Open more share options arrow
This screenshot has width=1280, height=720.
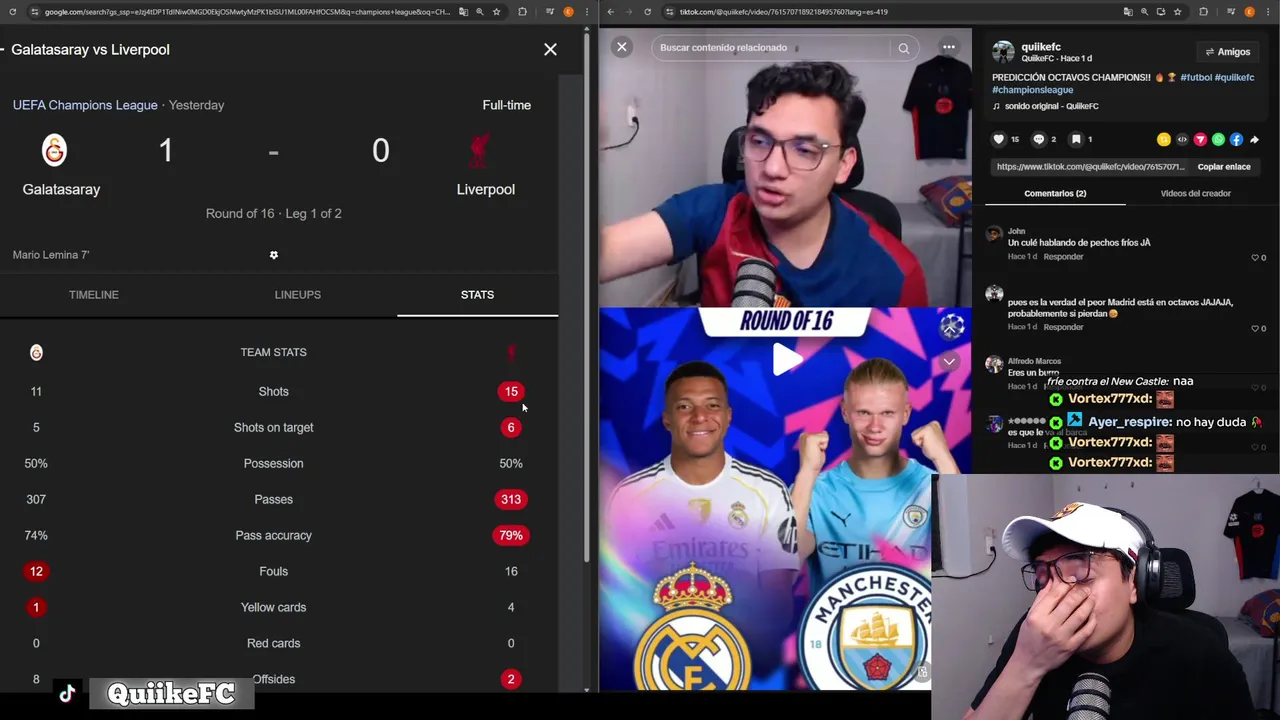(x=1254, y=140)
